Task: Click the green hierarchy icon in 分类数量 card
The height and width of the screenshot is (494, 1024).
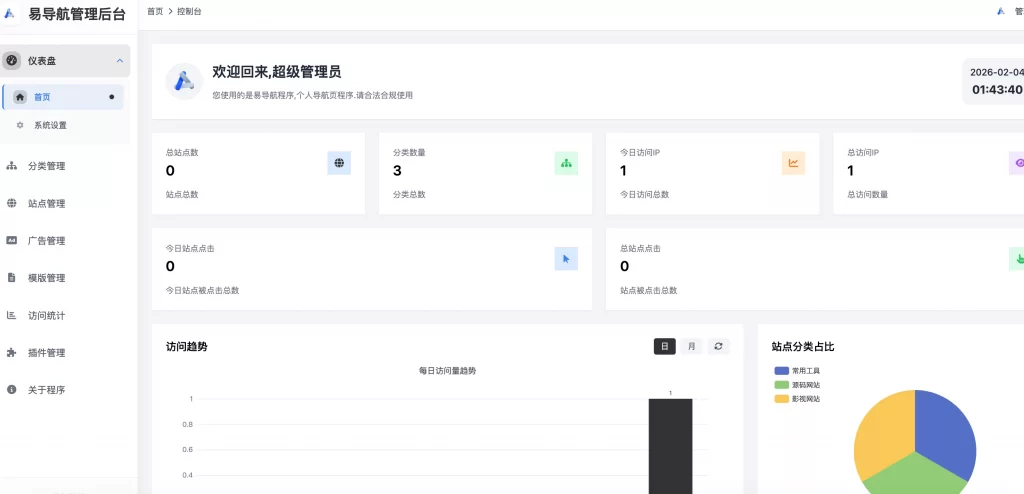Action: click(x=566, y=163)
